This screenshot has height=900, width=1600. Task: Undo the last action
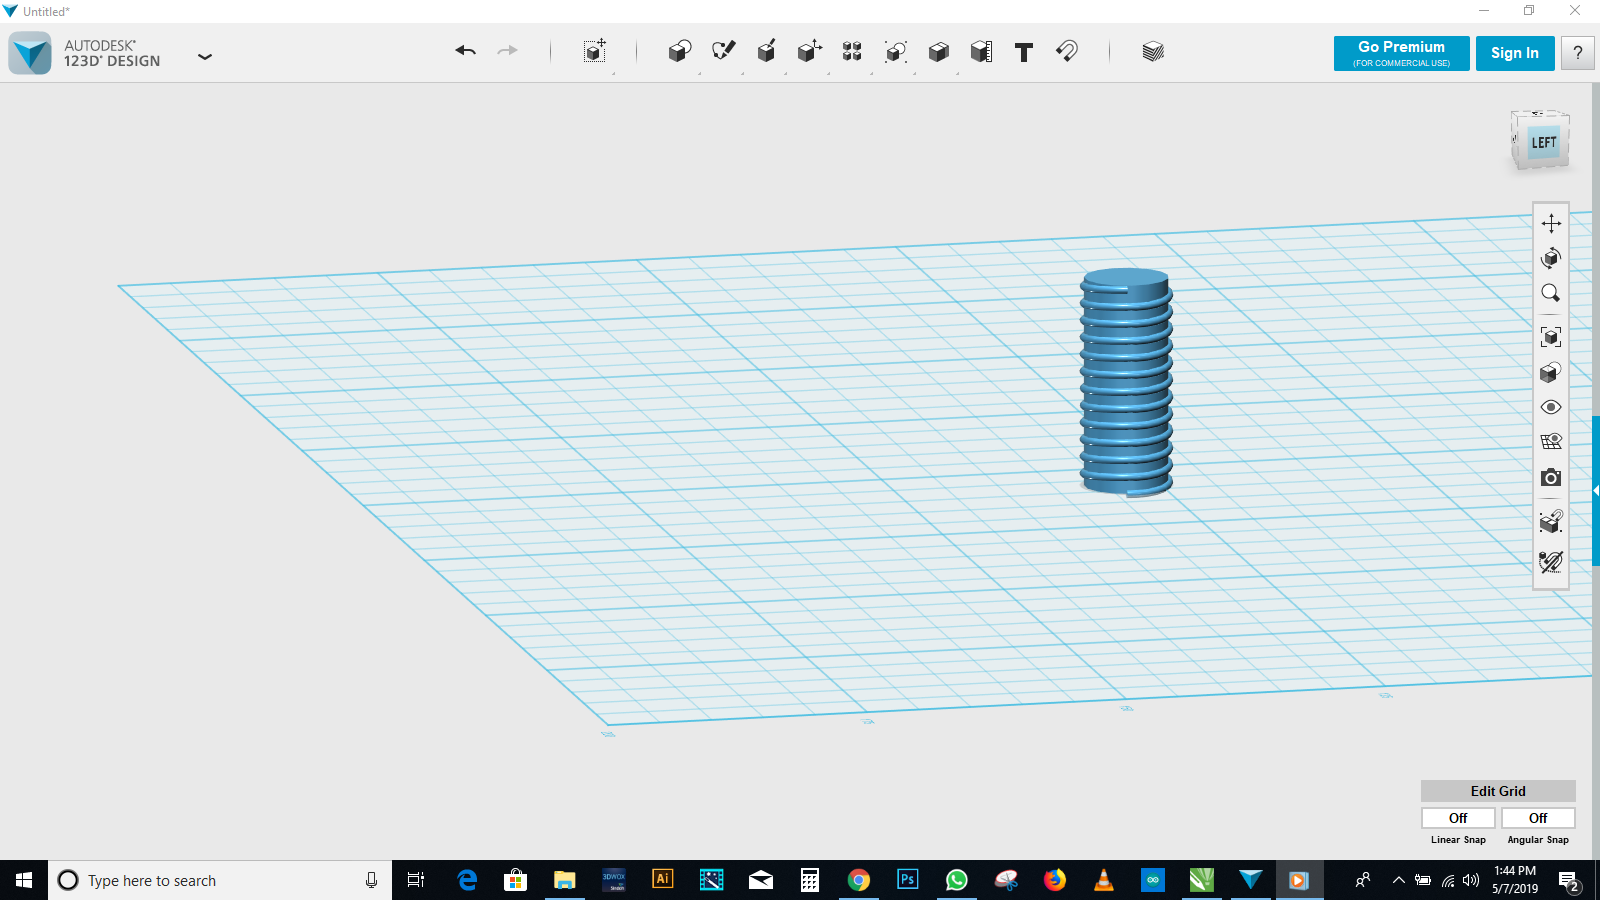point(465,51)
